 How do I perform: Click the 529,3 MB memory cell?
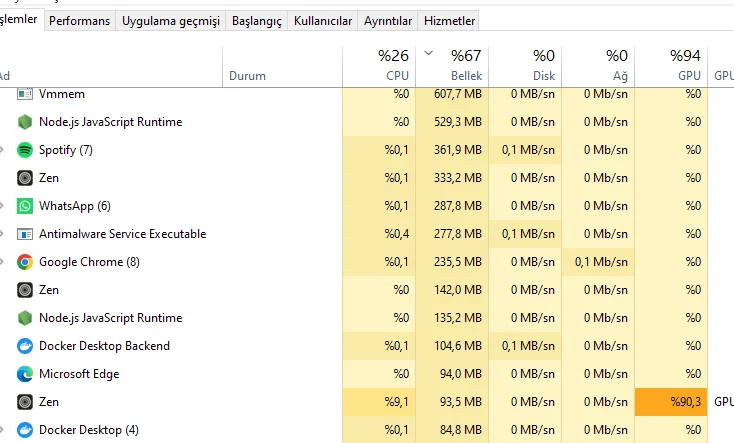pos(452,122)
